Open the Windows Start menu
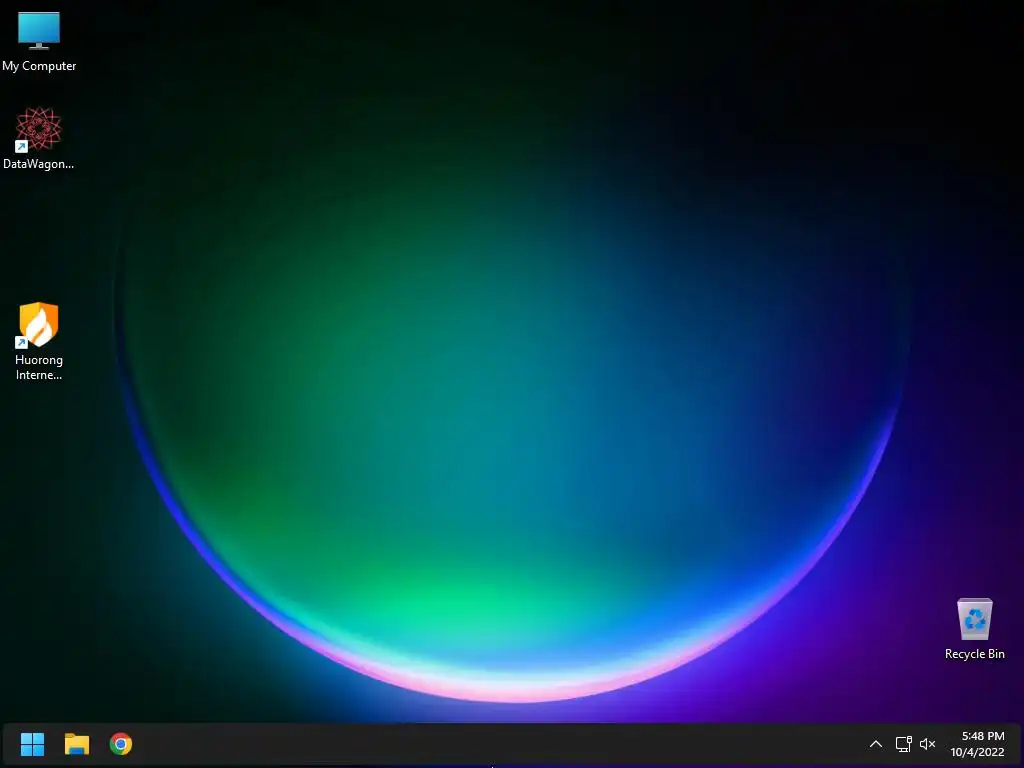This screenshot has height=768, width=1024. [x=32, y=744]
